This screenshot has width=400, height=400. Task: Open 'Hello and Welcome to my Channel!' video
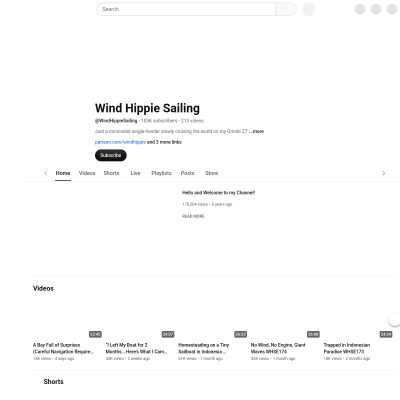pos(218,193)
